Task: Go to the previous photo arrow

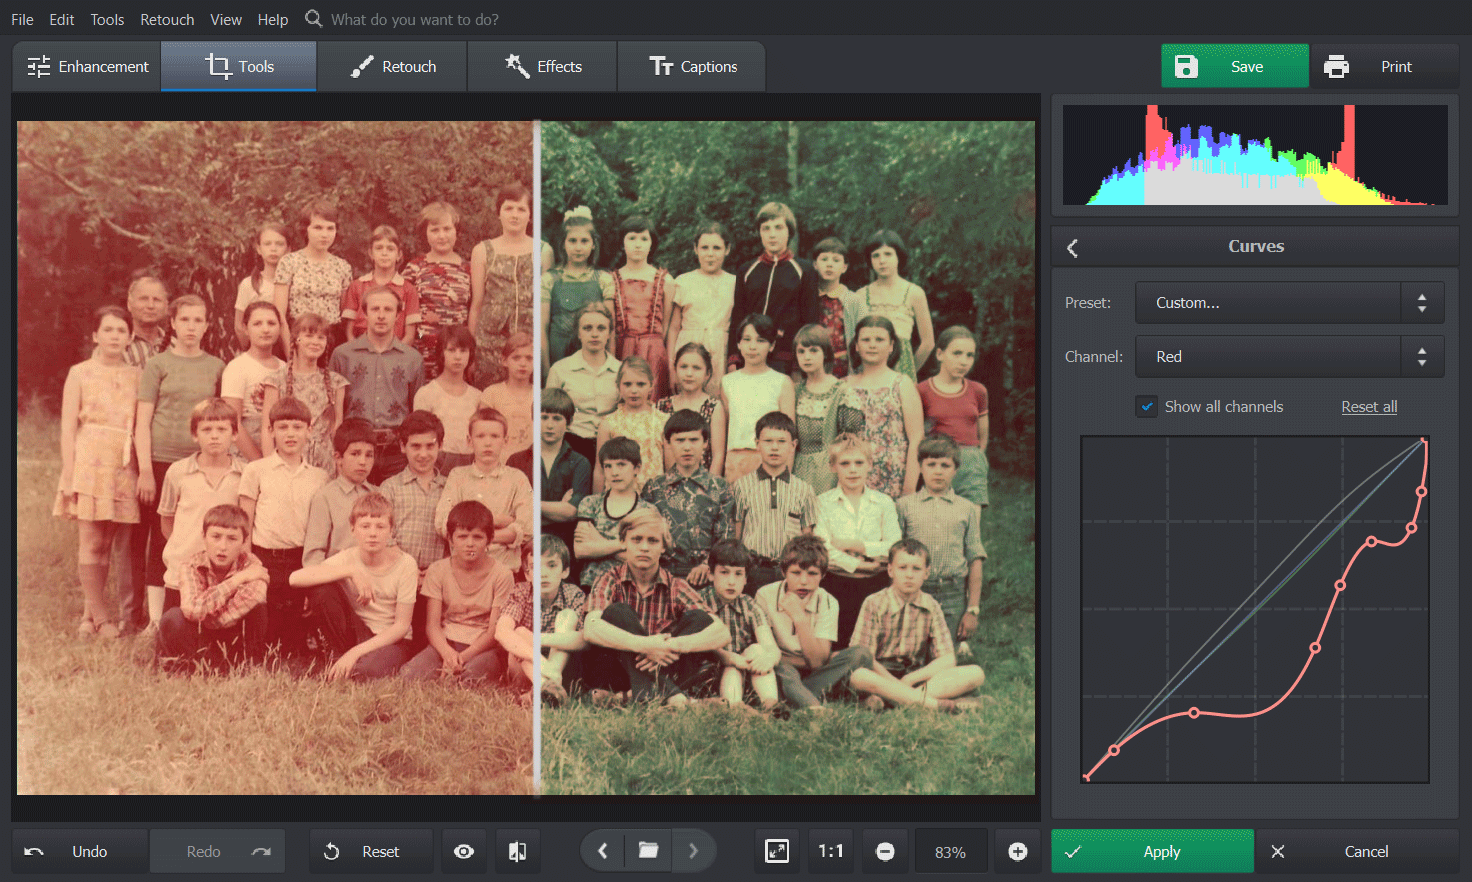Action: [603, 851]
